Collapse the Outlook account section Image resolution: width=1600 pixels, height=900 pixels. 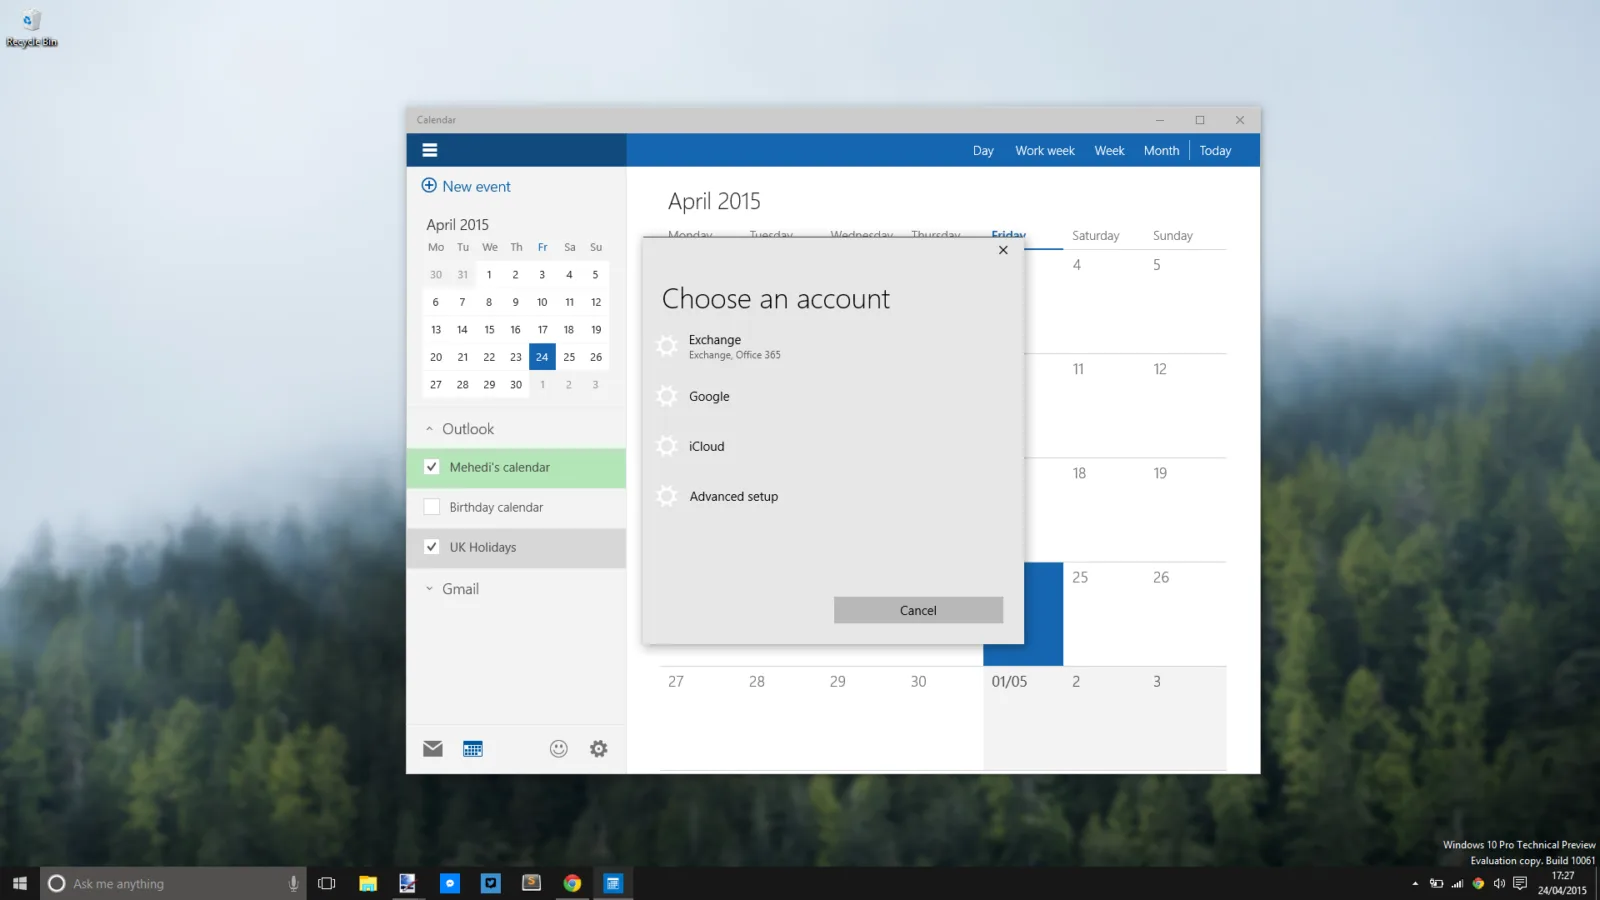[430, 429]
